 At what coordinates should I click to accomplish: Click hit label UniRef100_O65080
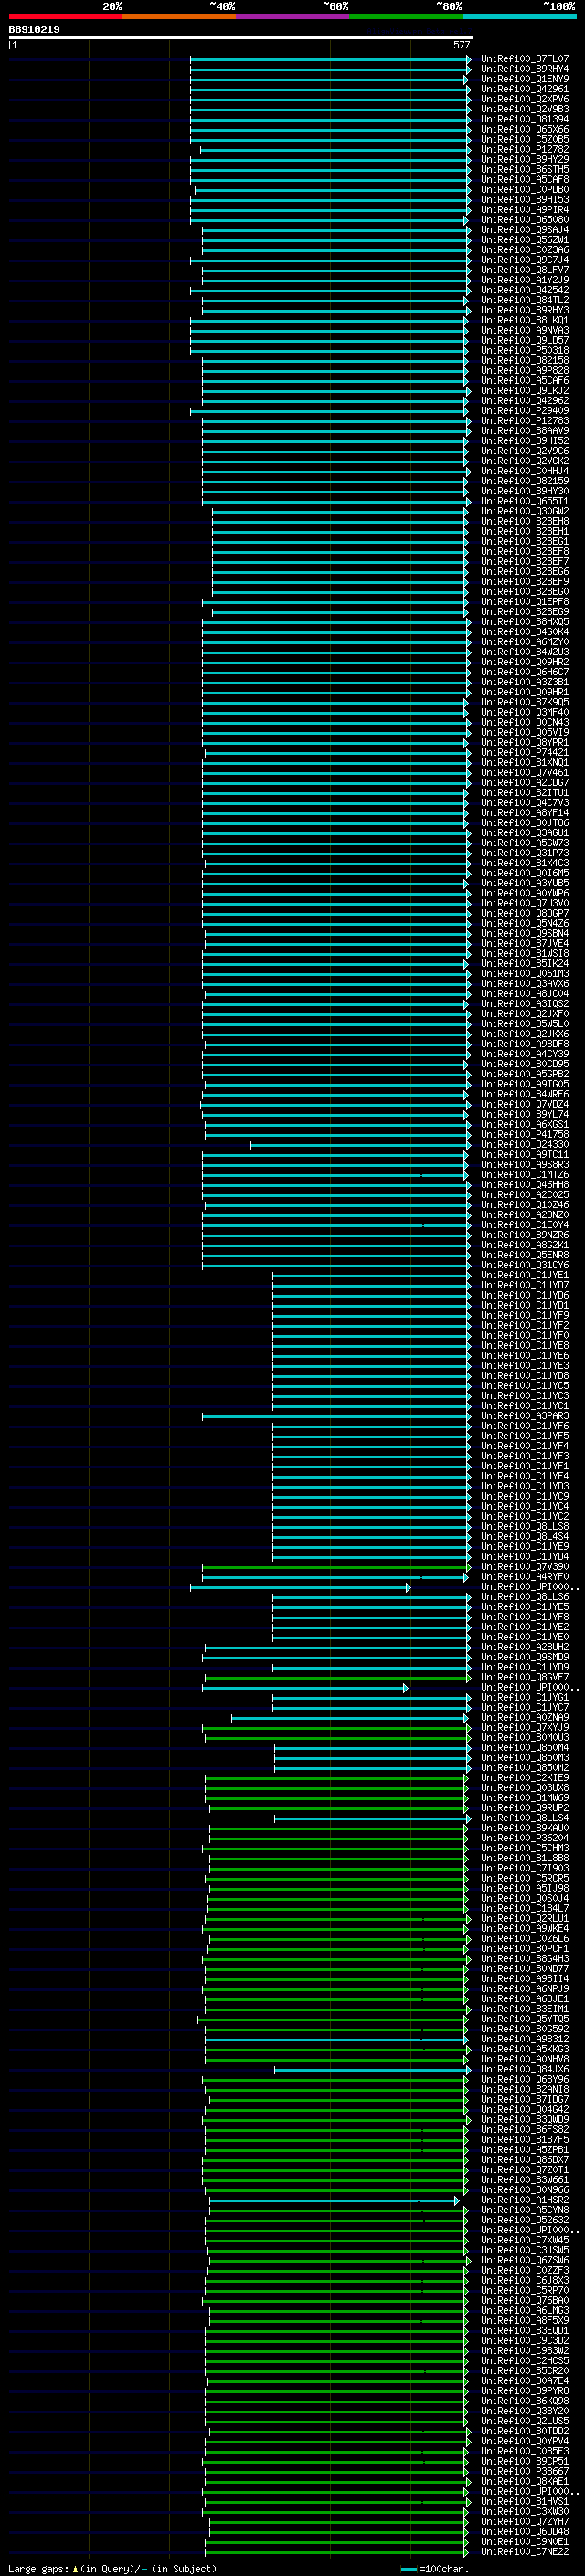coord(524,220)
